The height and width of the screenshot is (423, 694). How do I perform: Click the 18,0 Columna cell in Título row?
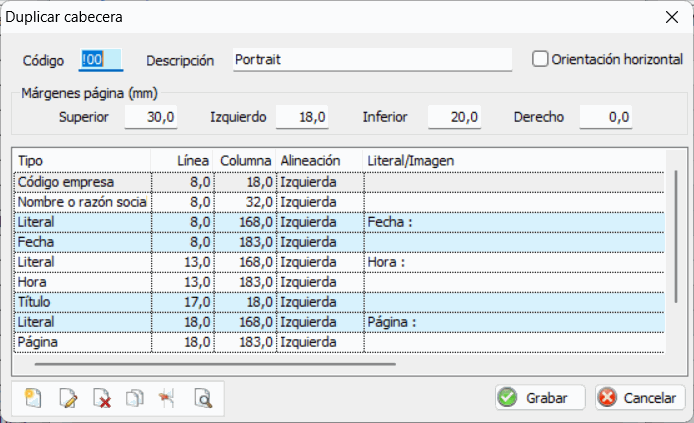click(x=245, y=302)
